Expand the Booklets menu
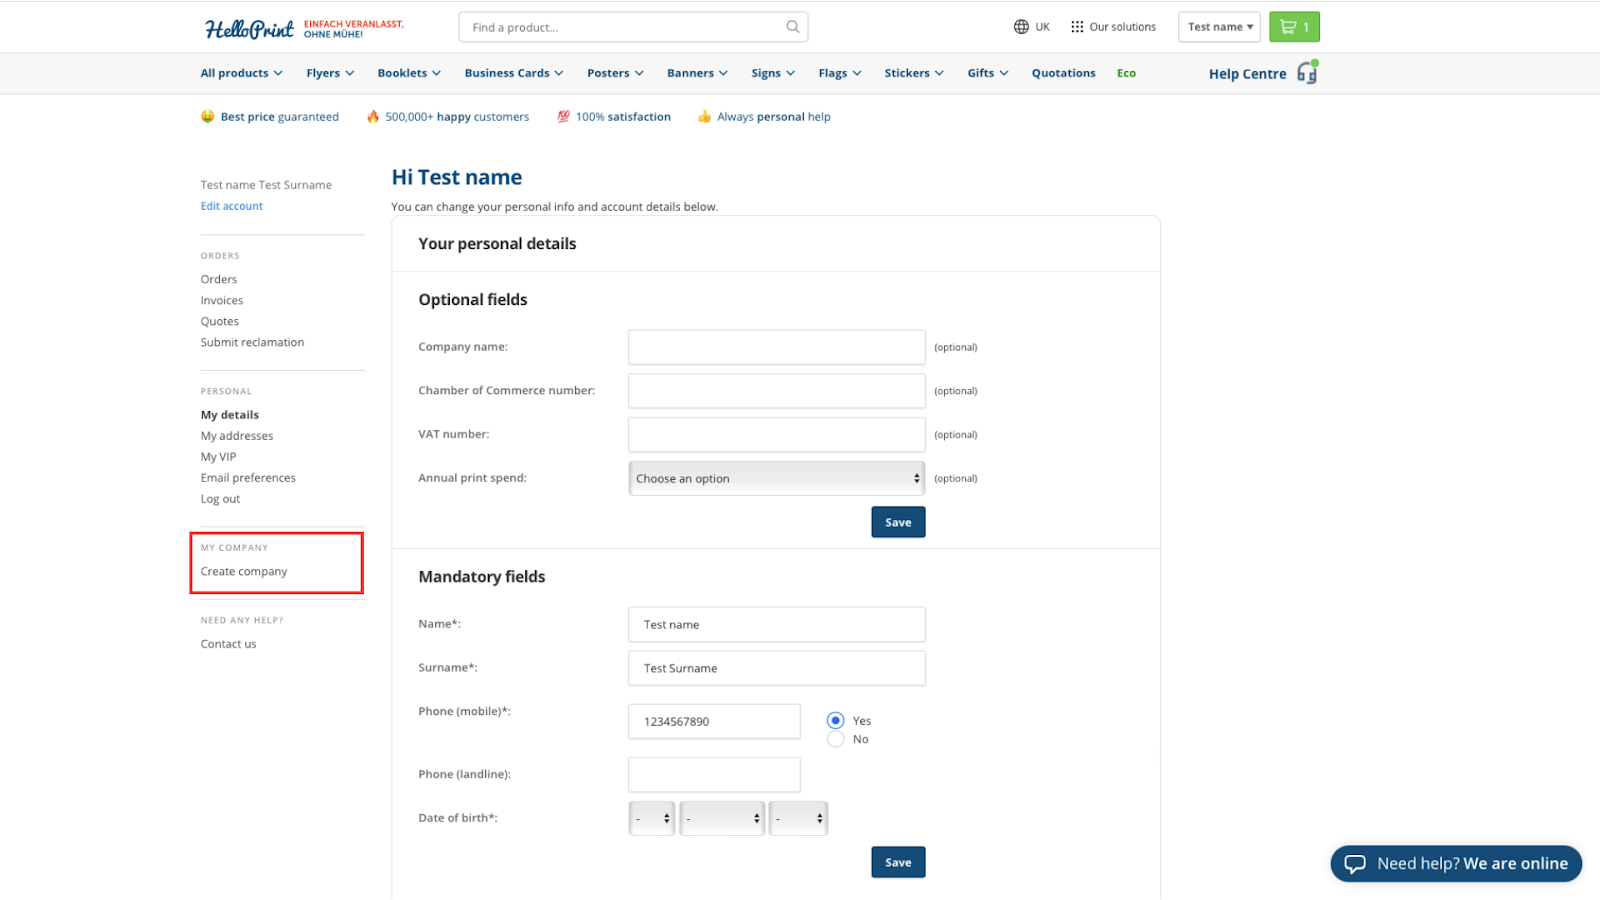The image size is (1600, 900). pyautogui.click(x=409, y=73)
